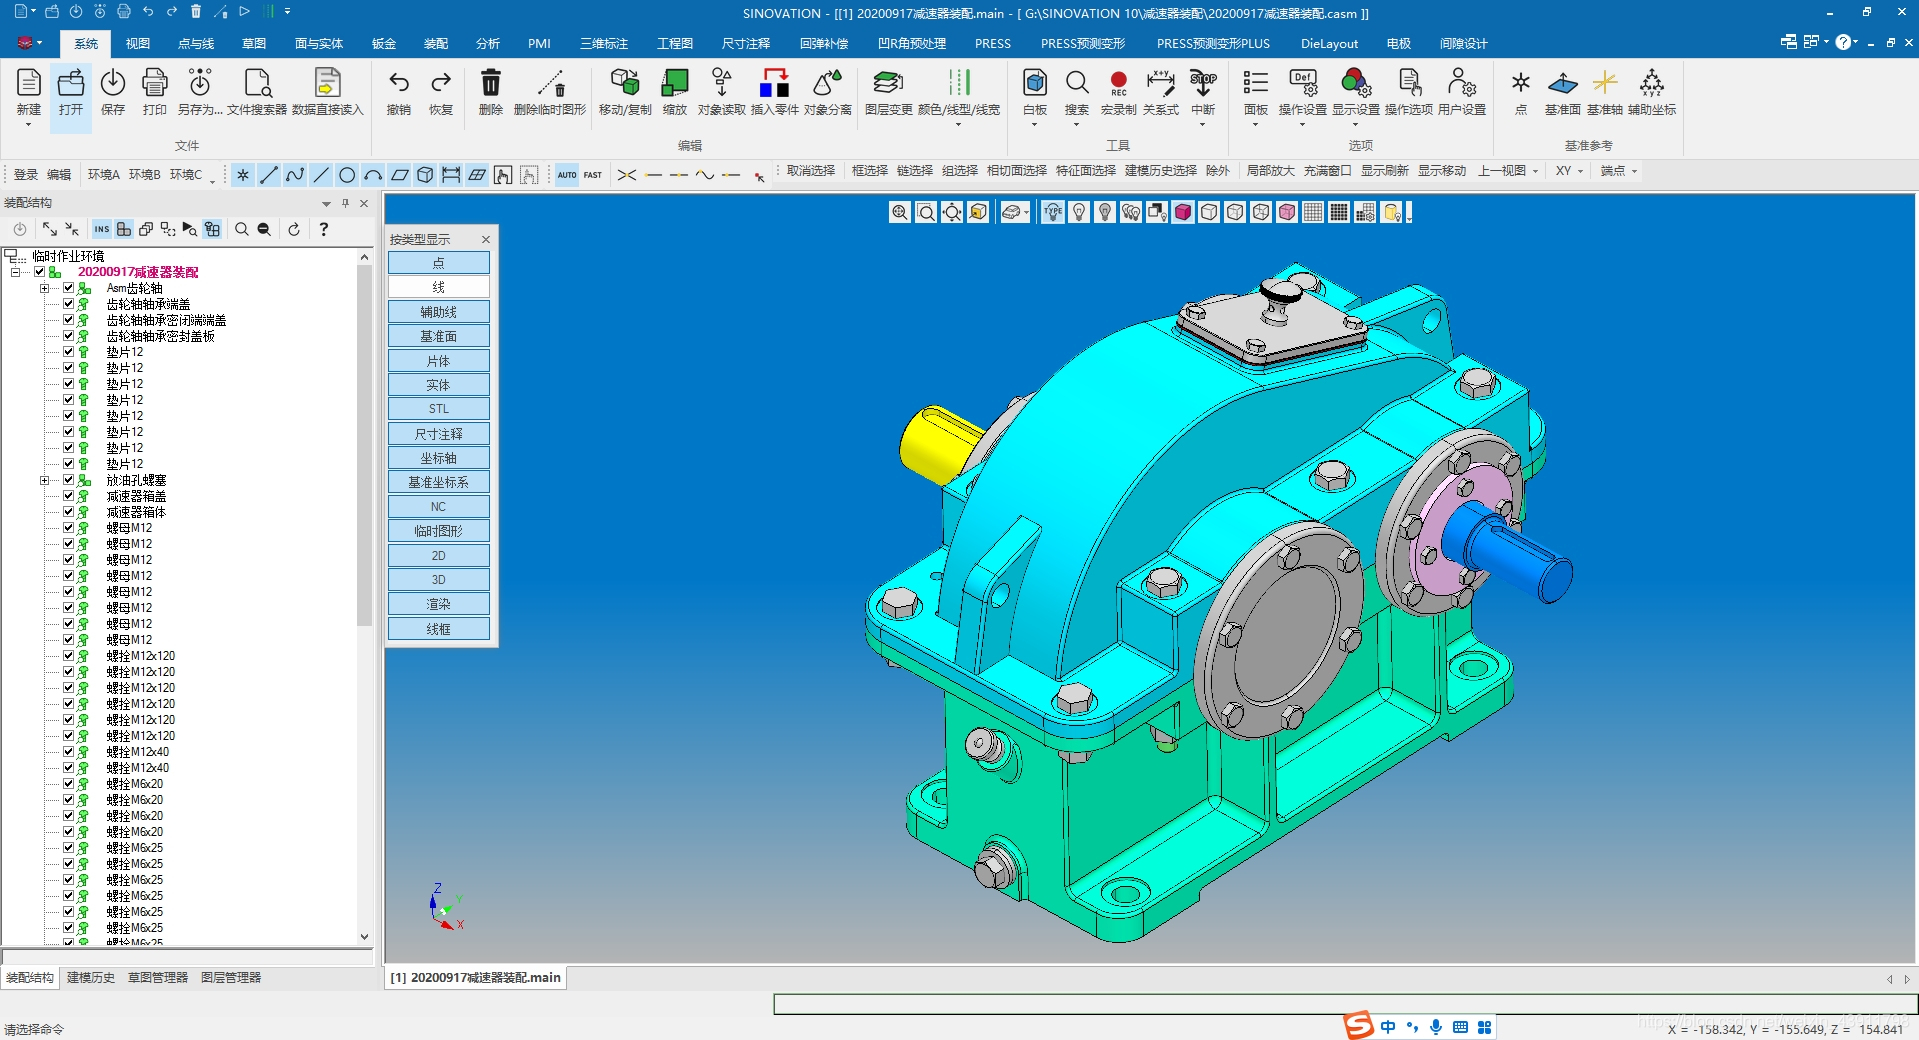Open 显示设置 display settings
This screenshot has height=1040, width=1919.
1355,92
